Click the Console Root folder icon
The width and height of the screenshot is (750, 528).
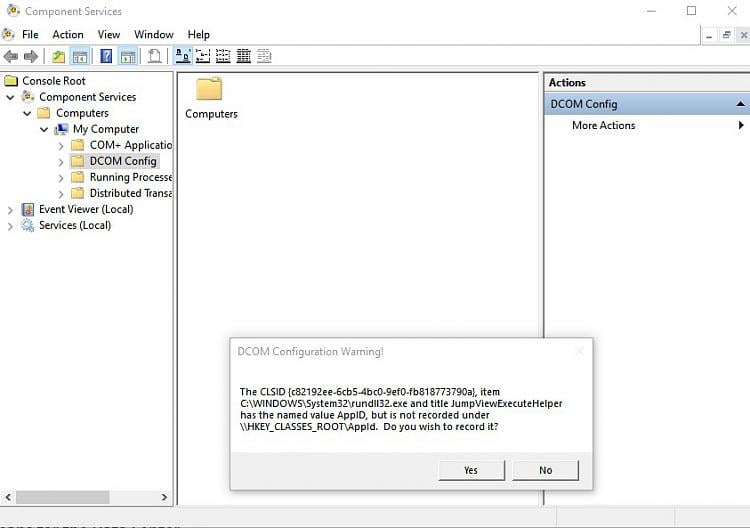[11, 81]
